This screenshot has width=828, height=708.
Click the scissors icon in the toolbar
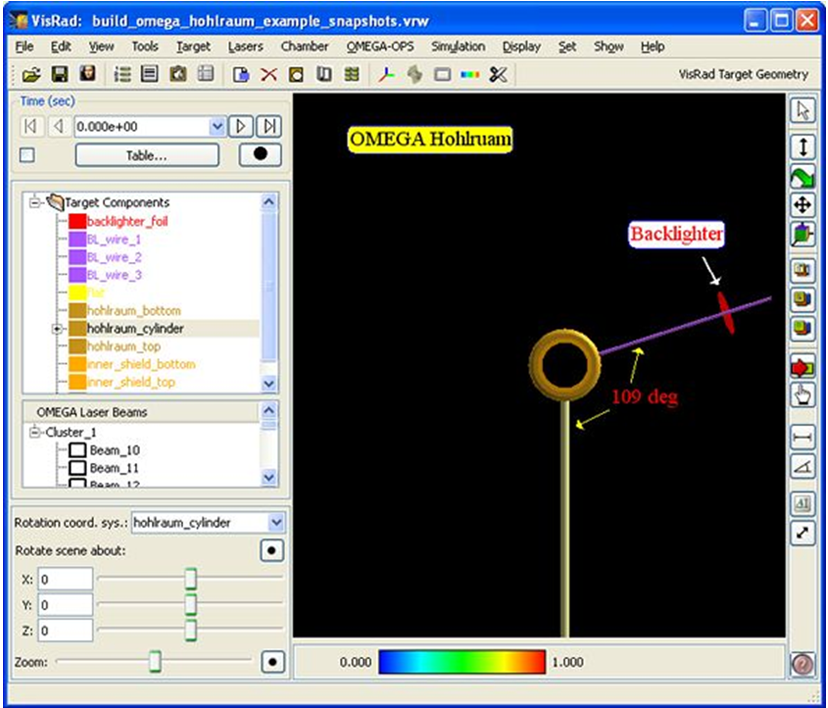[x=498, y=74]
